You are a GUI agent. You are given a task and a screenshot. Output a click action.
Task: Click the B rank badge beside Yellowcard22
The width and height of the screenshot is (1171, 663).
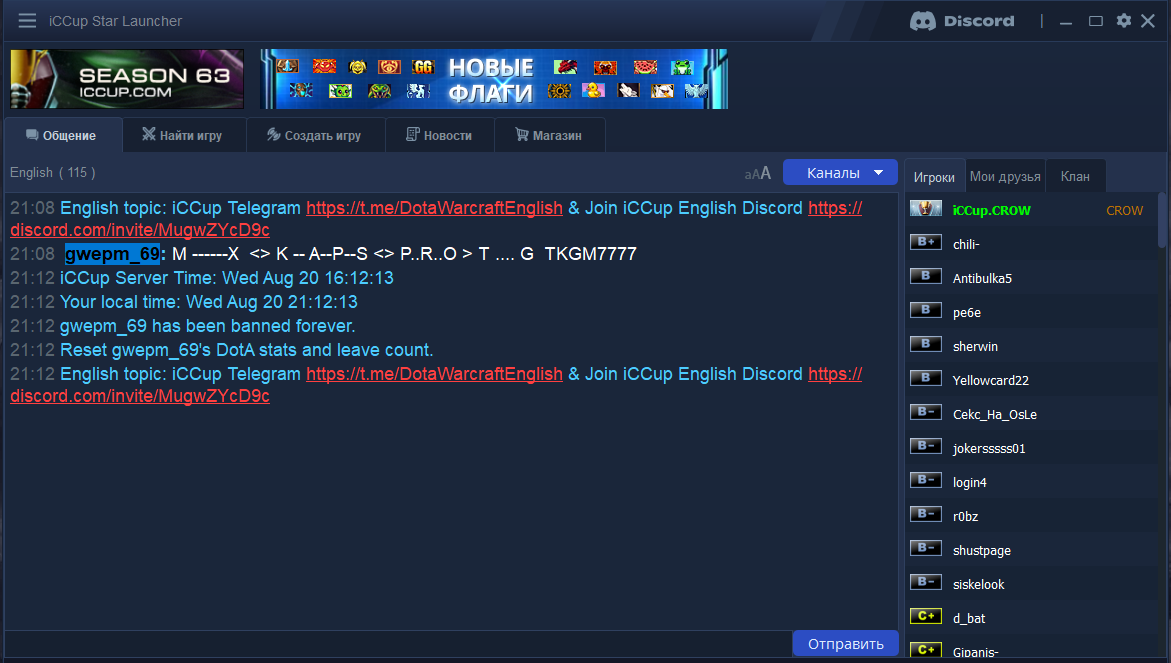coord(925,378)
